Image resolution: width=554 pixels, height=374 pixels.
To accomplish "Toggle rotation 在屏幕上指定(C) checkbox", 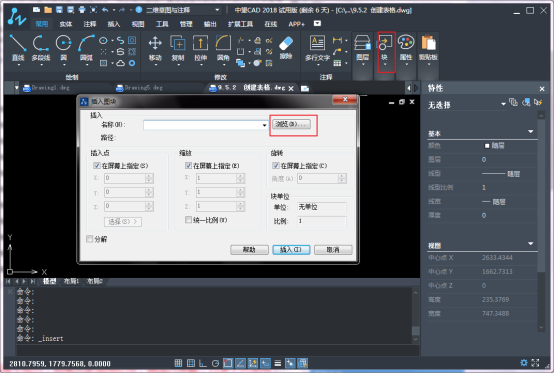I will pyautogui.click(x=276, y=165).
